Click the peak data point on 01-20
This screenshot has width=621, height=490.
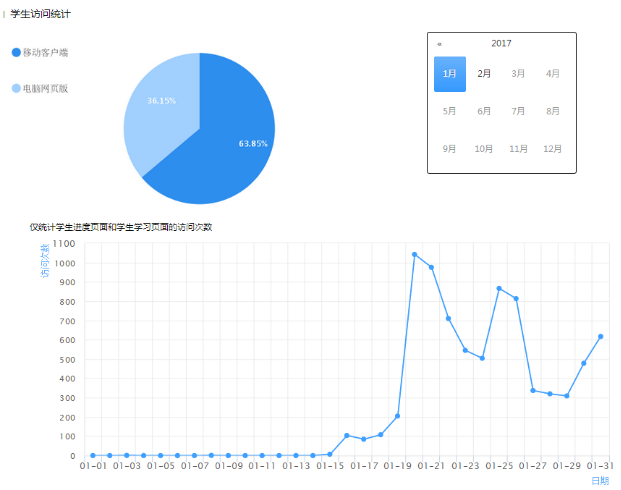click(414, 255)
